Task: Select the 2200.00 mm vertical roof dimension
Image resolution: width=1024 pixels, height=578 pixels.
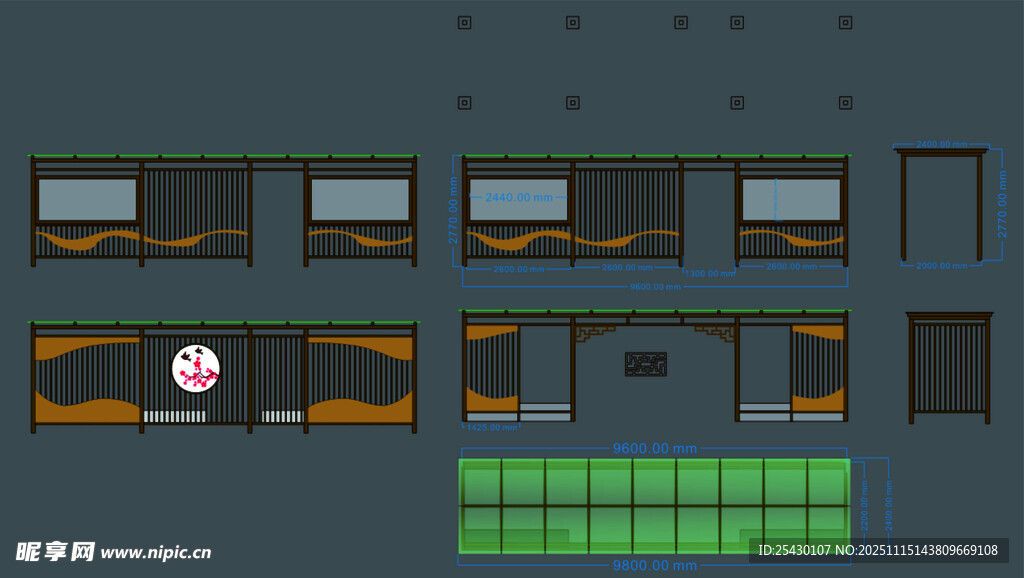Action: 865,505
